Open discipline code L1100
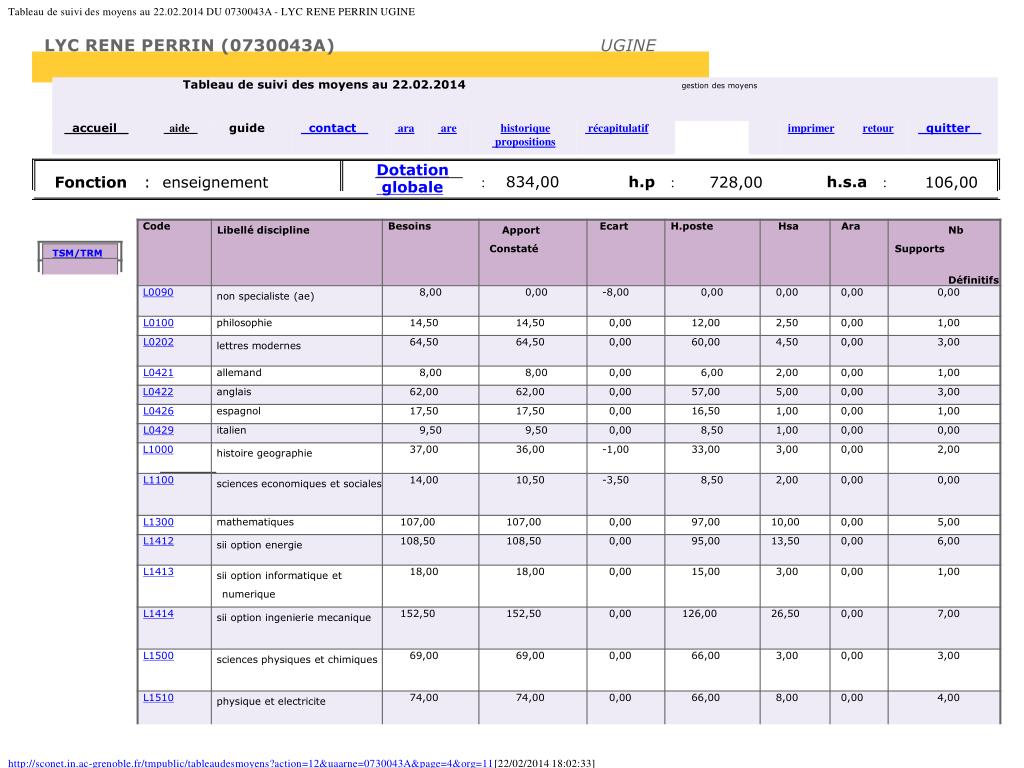 point(158,480)
